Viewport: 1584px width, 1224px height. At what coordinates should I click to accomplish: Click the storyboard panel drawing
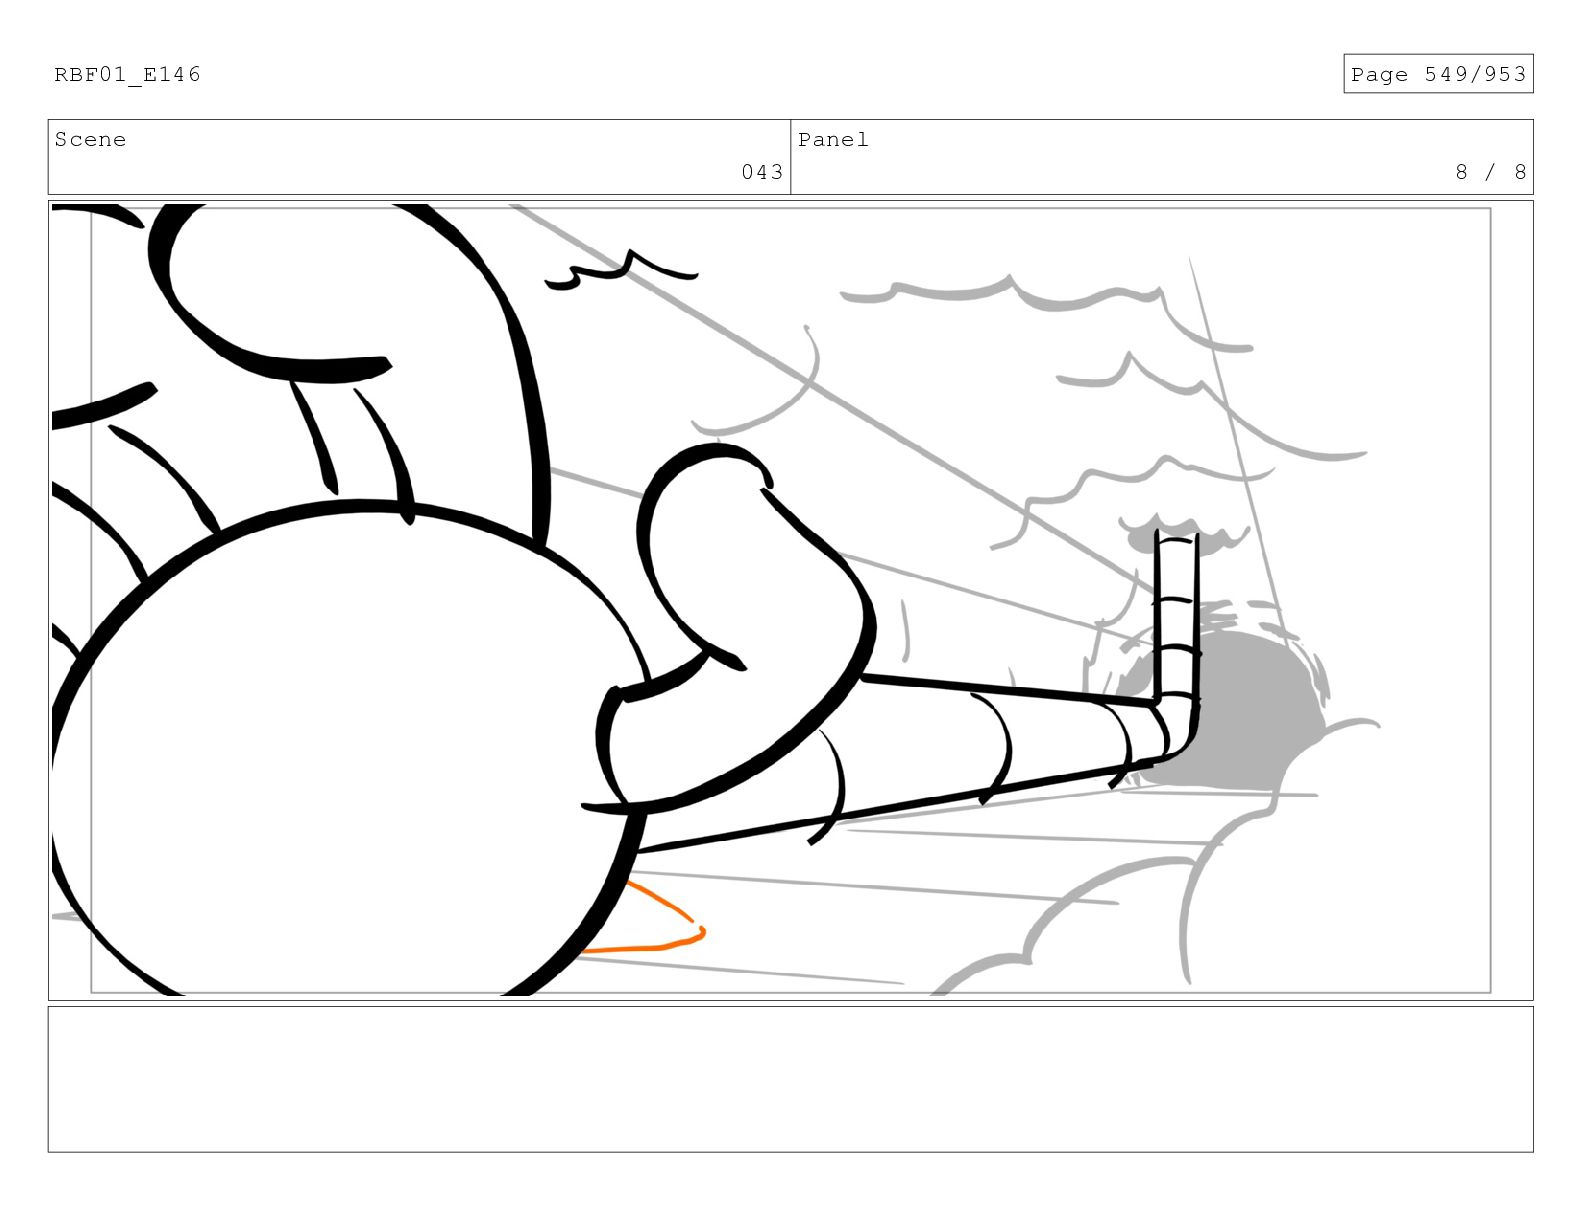click(x=790, y=600)
